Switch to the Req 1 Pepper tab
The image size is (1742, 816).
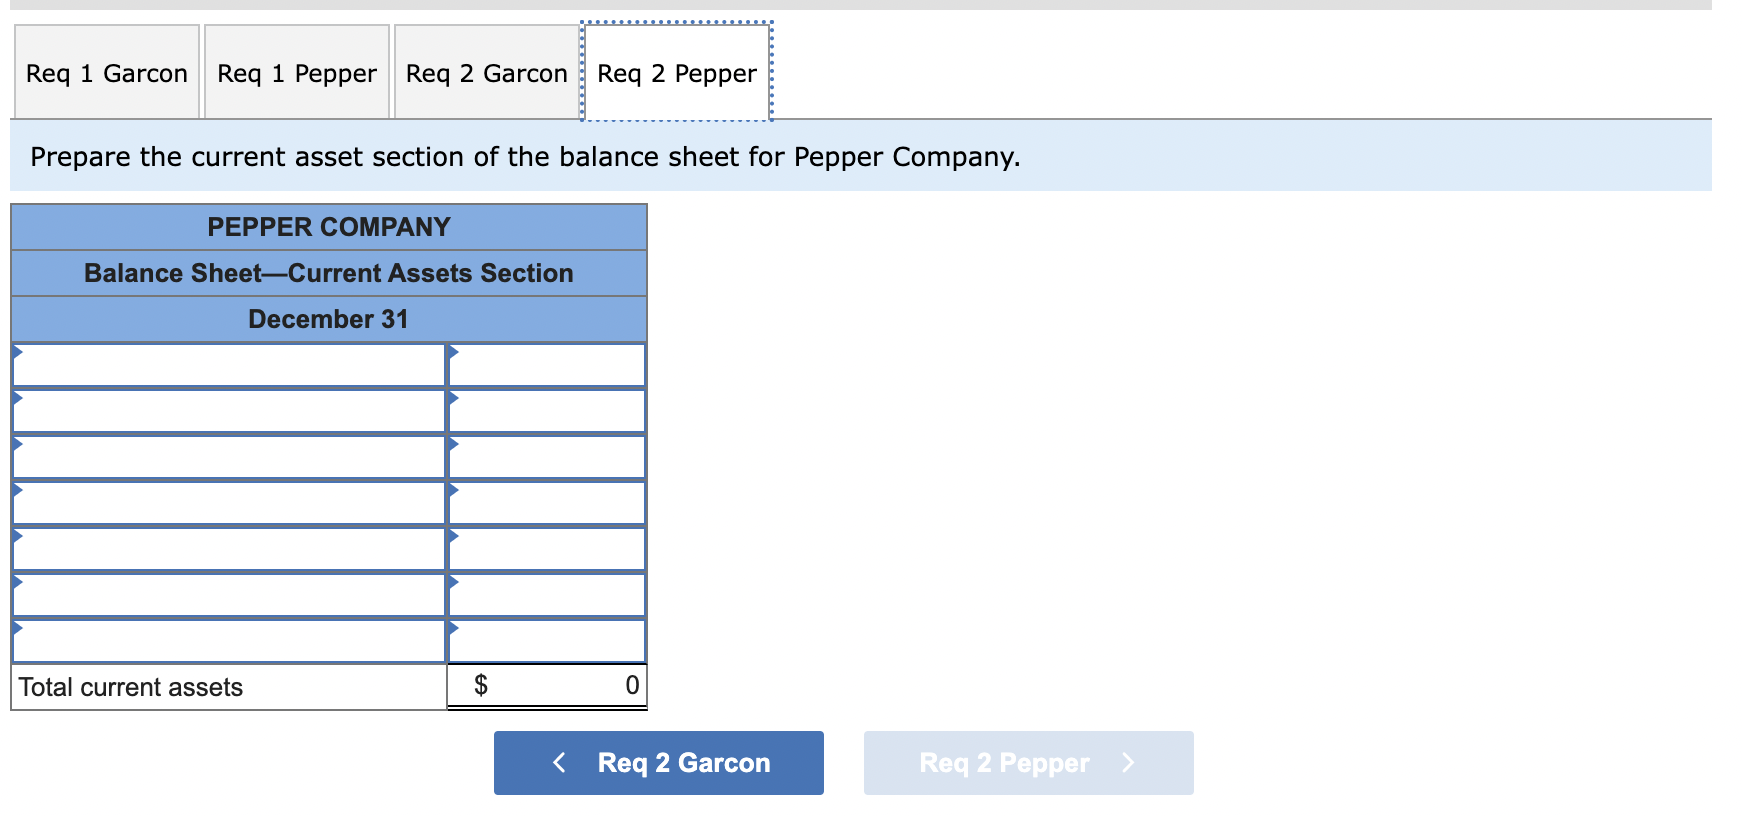[296, 73]
